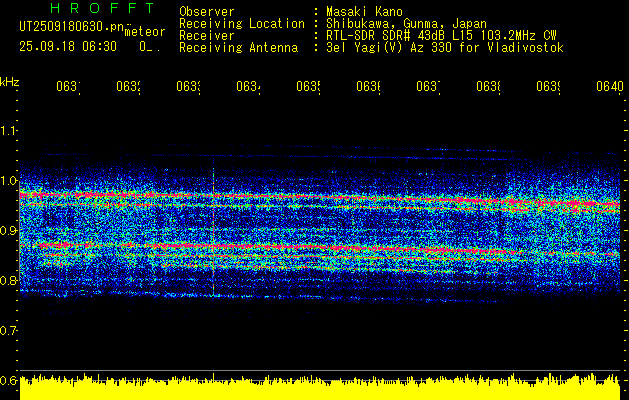Click the 'meteor' label
This screenshot has height=400, width=629.
[x=145, y=32]
